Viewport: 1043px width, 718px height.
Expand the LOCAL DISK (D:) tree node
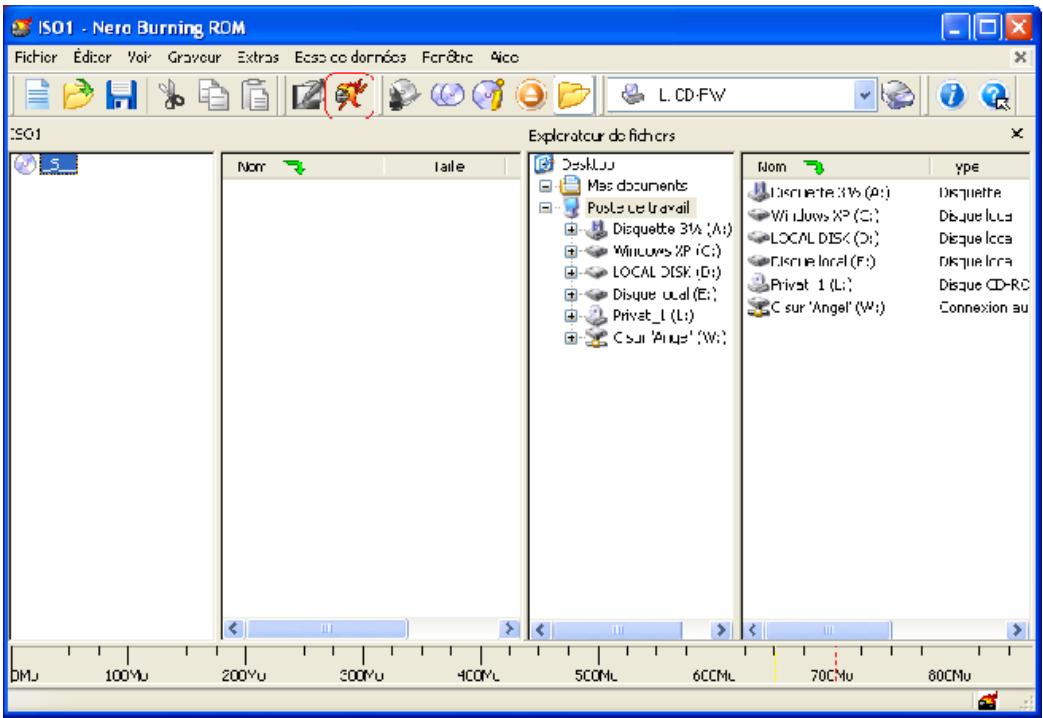[571, 273]
